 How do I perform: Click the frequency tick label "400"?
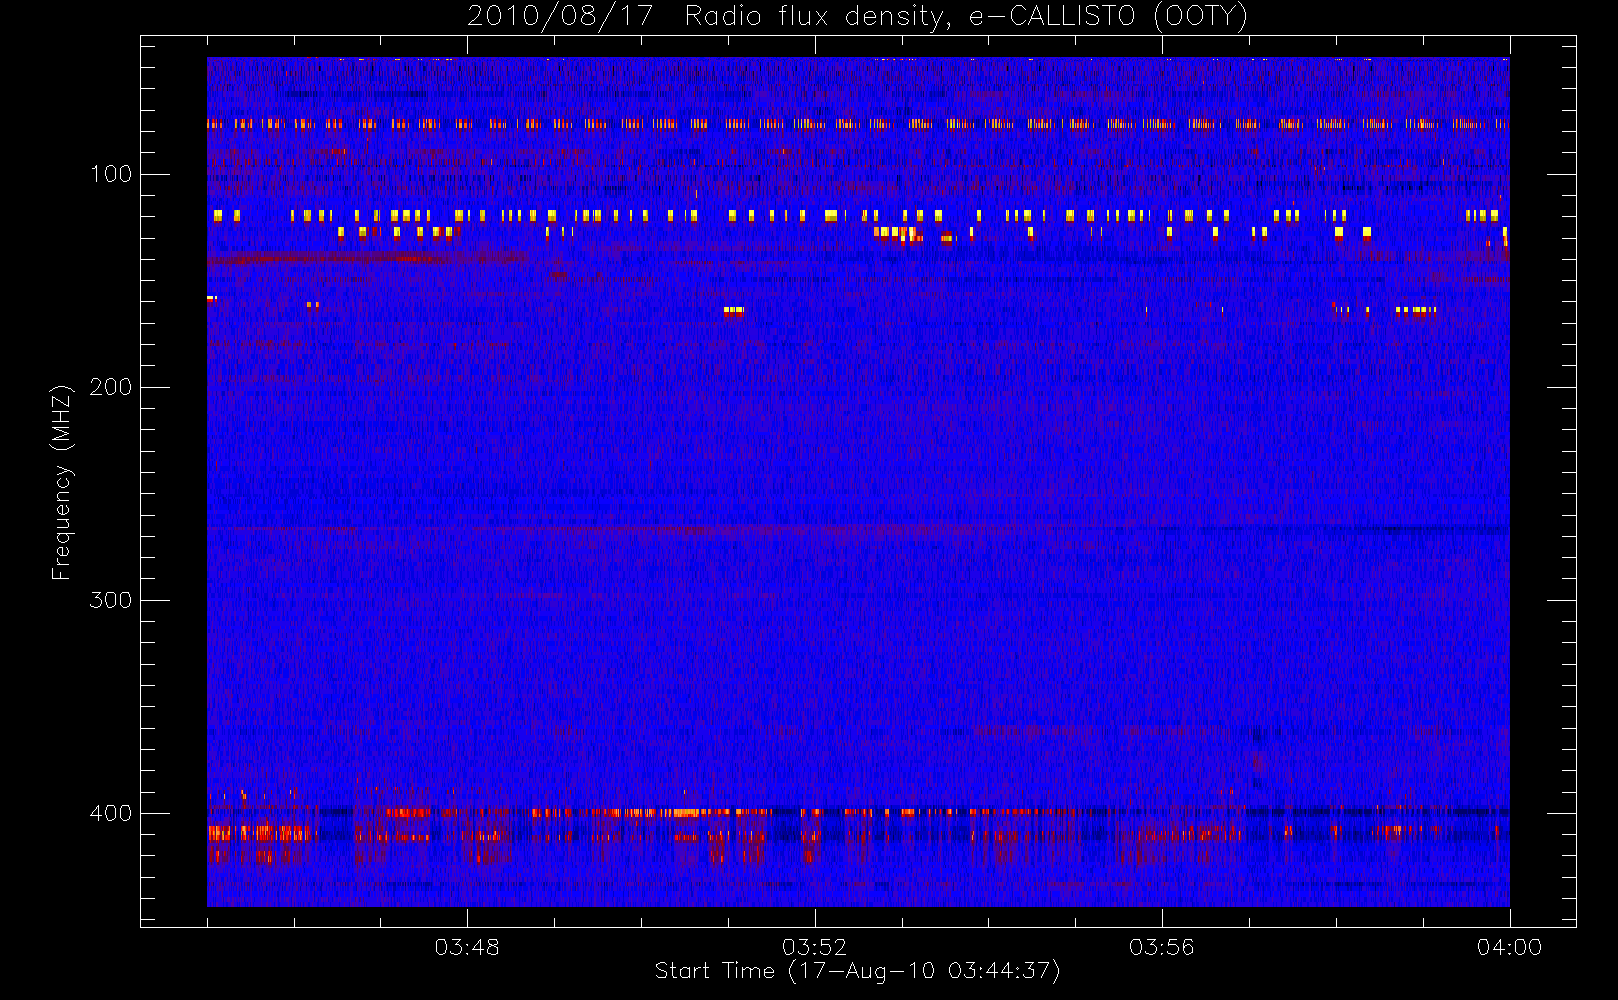[110, 813]
